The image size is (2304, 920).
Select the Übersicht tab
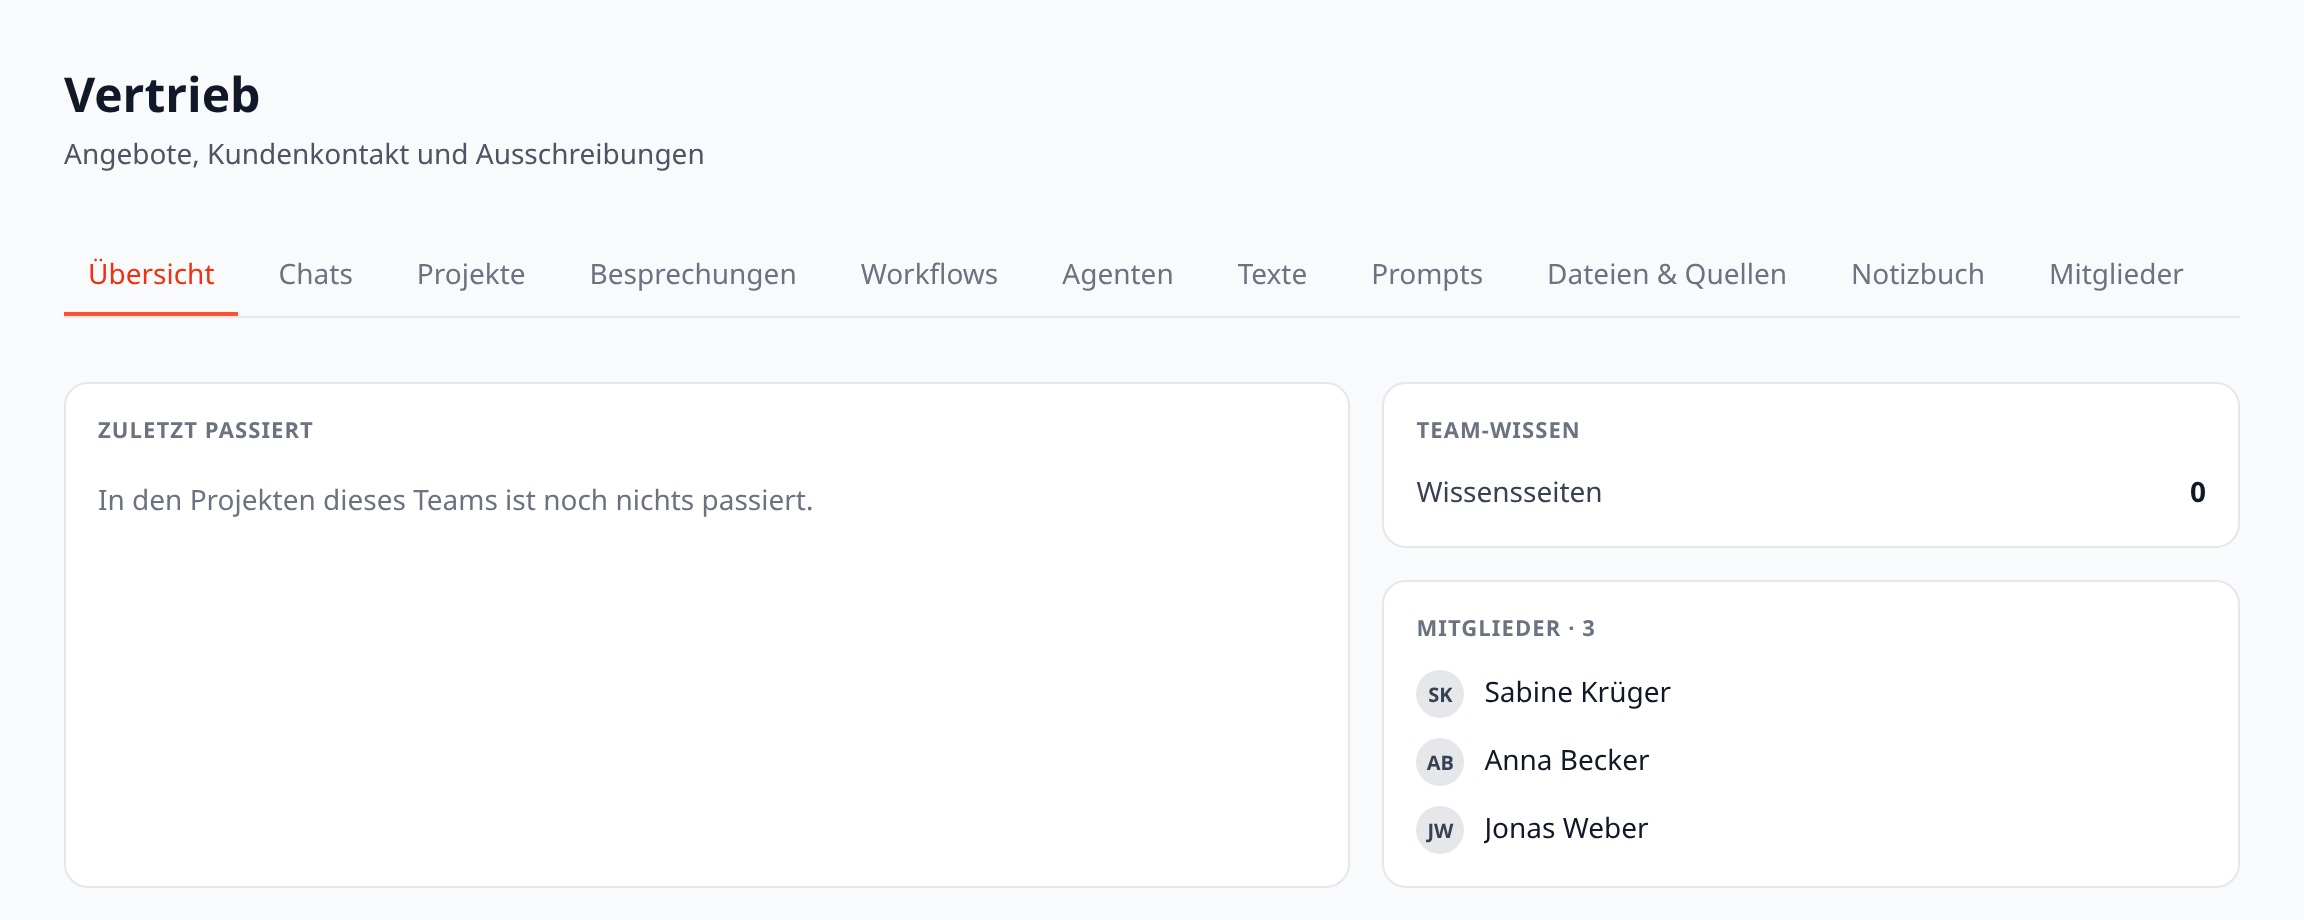tap(151, 274)
